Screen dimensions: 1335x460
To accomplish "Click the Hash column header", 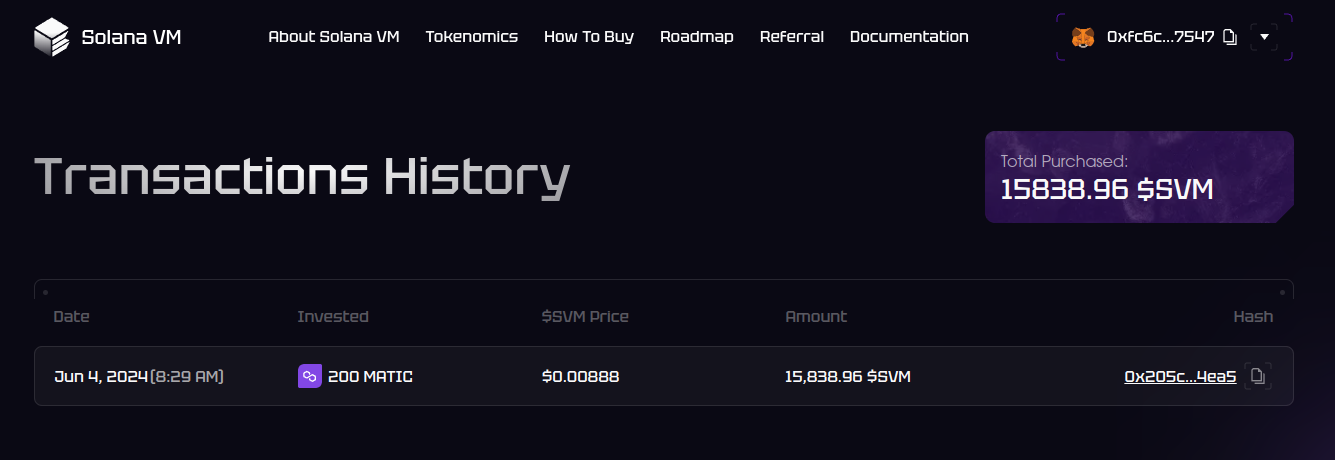I will click(x=1253, y=317).
